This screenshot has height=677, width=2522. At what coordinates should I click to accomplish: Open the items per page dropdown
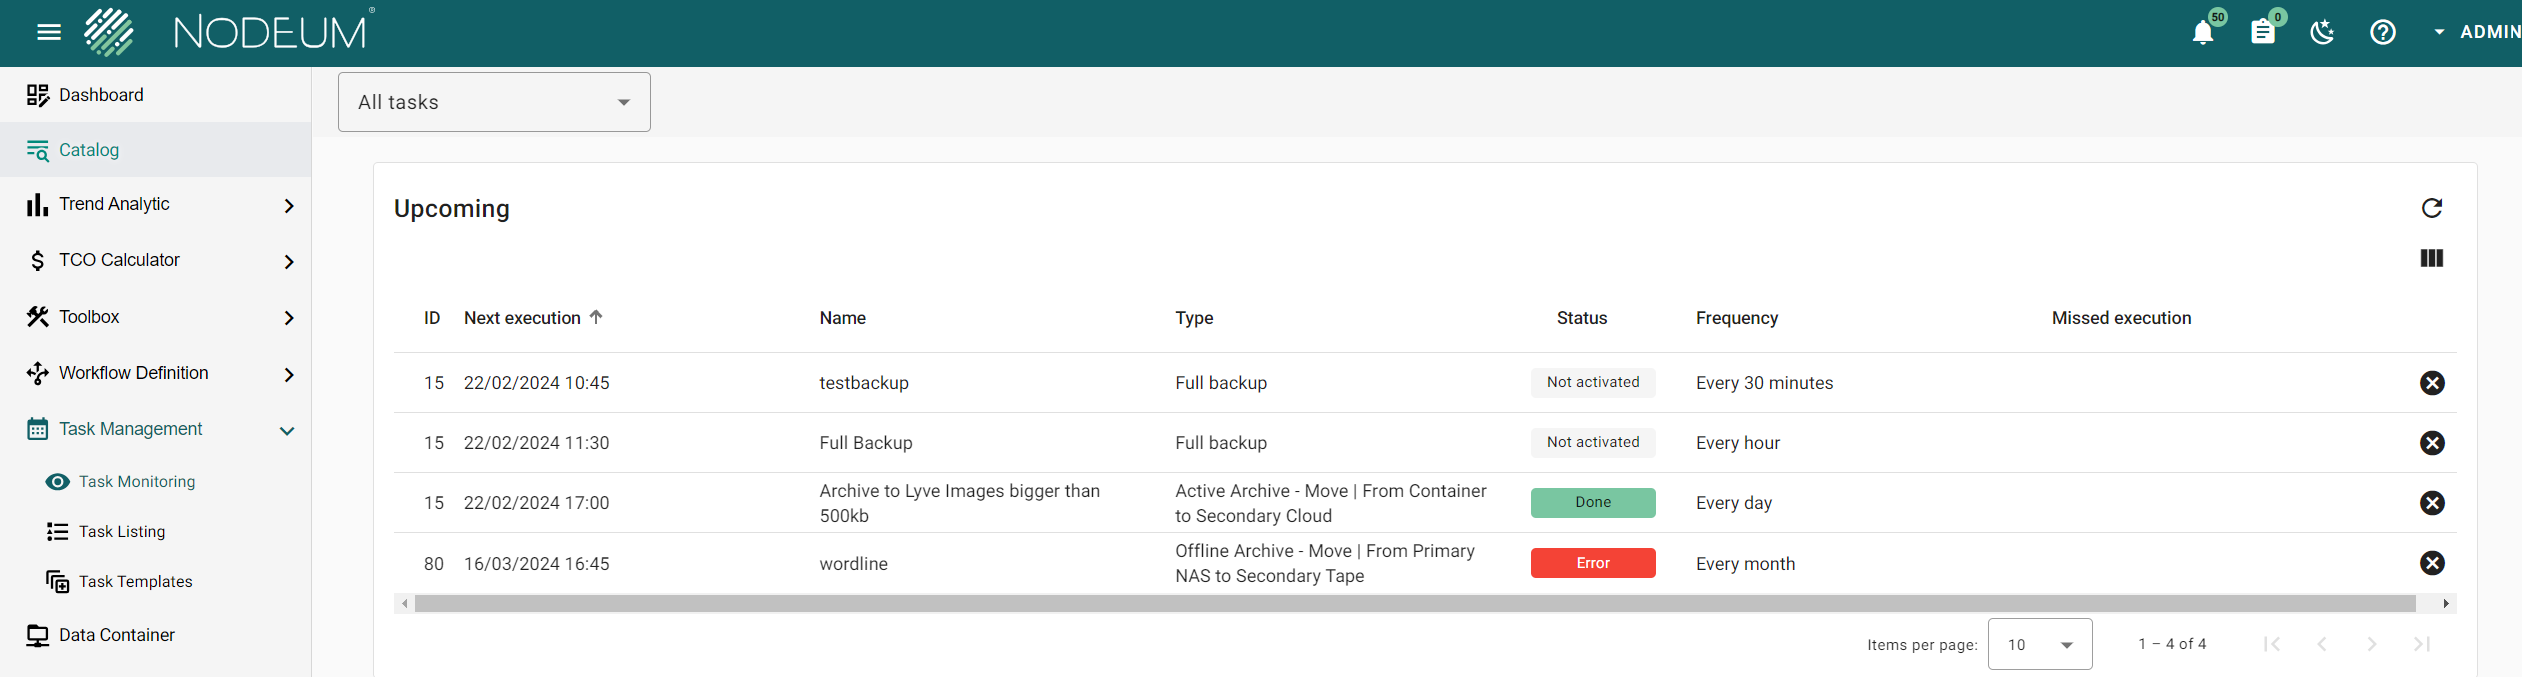[2040, 645]
